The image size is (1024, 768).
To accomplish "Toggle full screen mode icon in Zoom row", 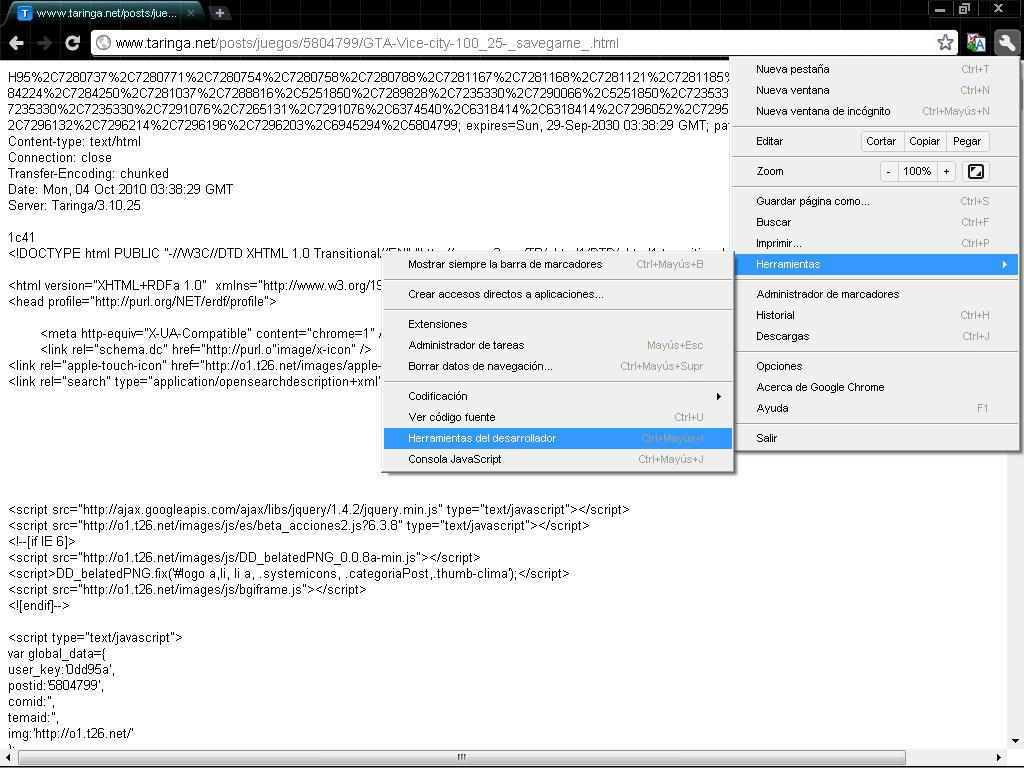I will coord(976,171).
